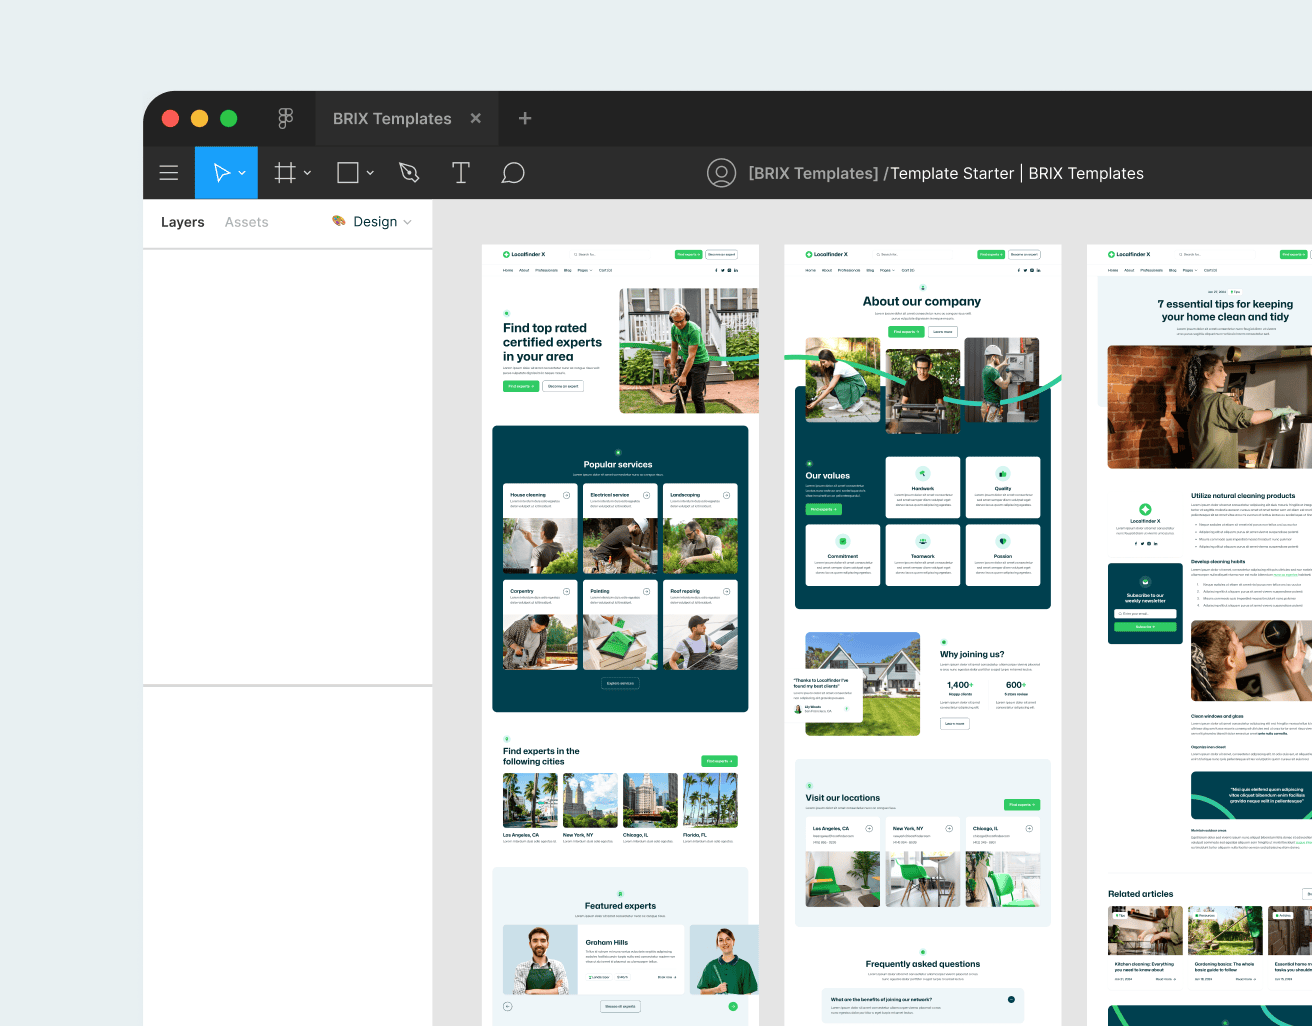Select the house photo beside Why joining us
Viewport: 1312px width, 1026px height.
pyautogui.click(x=863, y=684)
